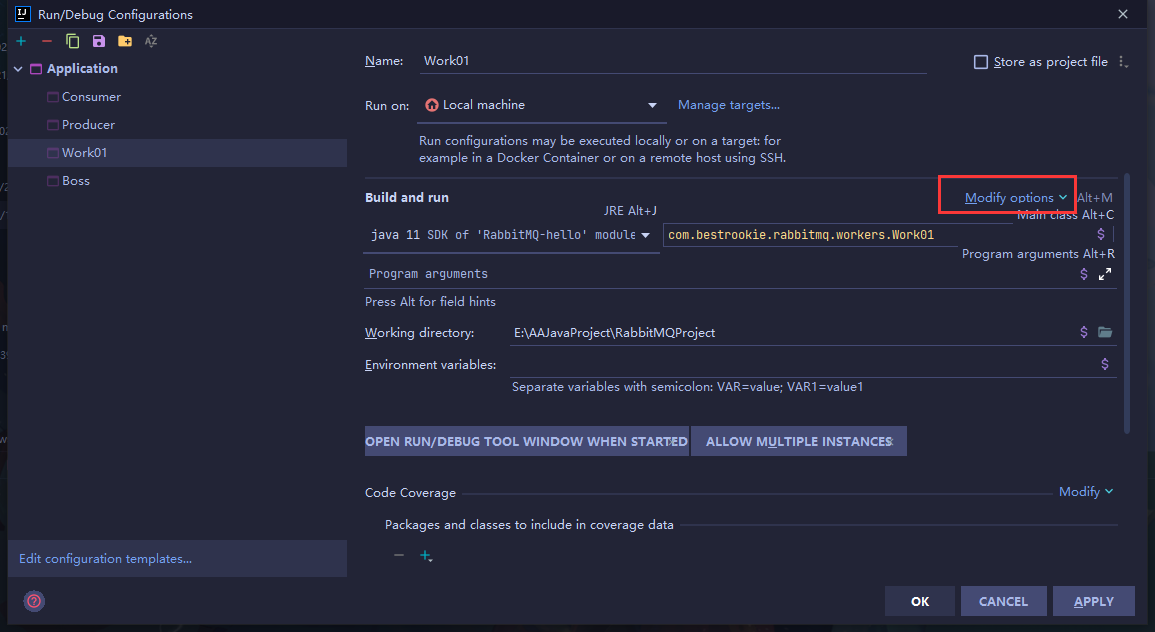
Task: Remove the Open run/debug tool window option tag
Action: tap(673, 441)
